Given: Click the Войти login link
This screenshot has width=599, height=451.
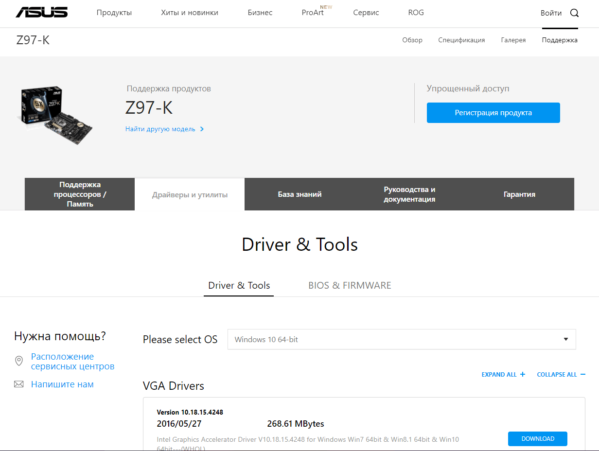Looking at the screenshot, I should click(551, 13).
